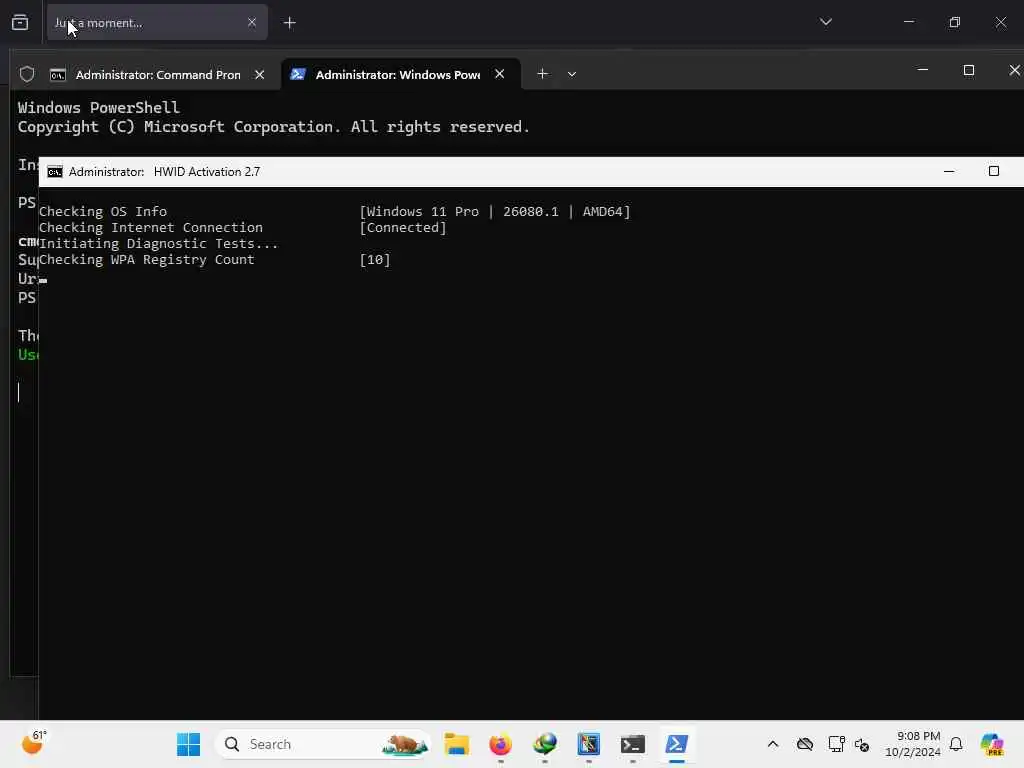The height and width of the screenshot is (768, 1024).
Task: Click the '[Windows 11 Pro | 26080.1 | AMD64]' text
Action: point(495,212)
